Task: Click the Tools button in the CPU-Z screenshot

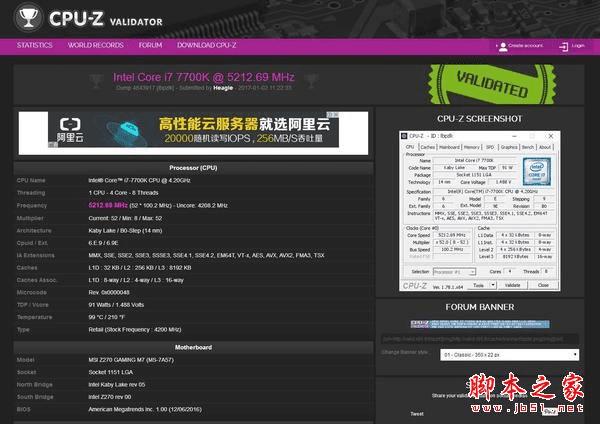Action: tap(478, 285)
